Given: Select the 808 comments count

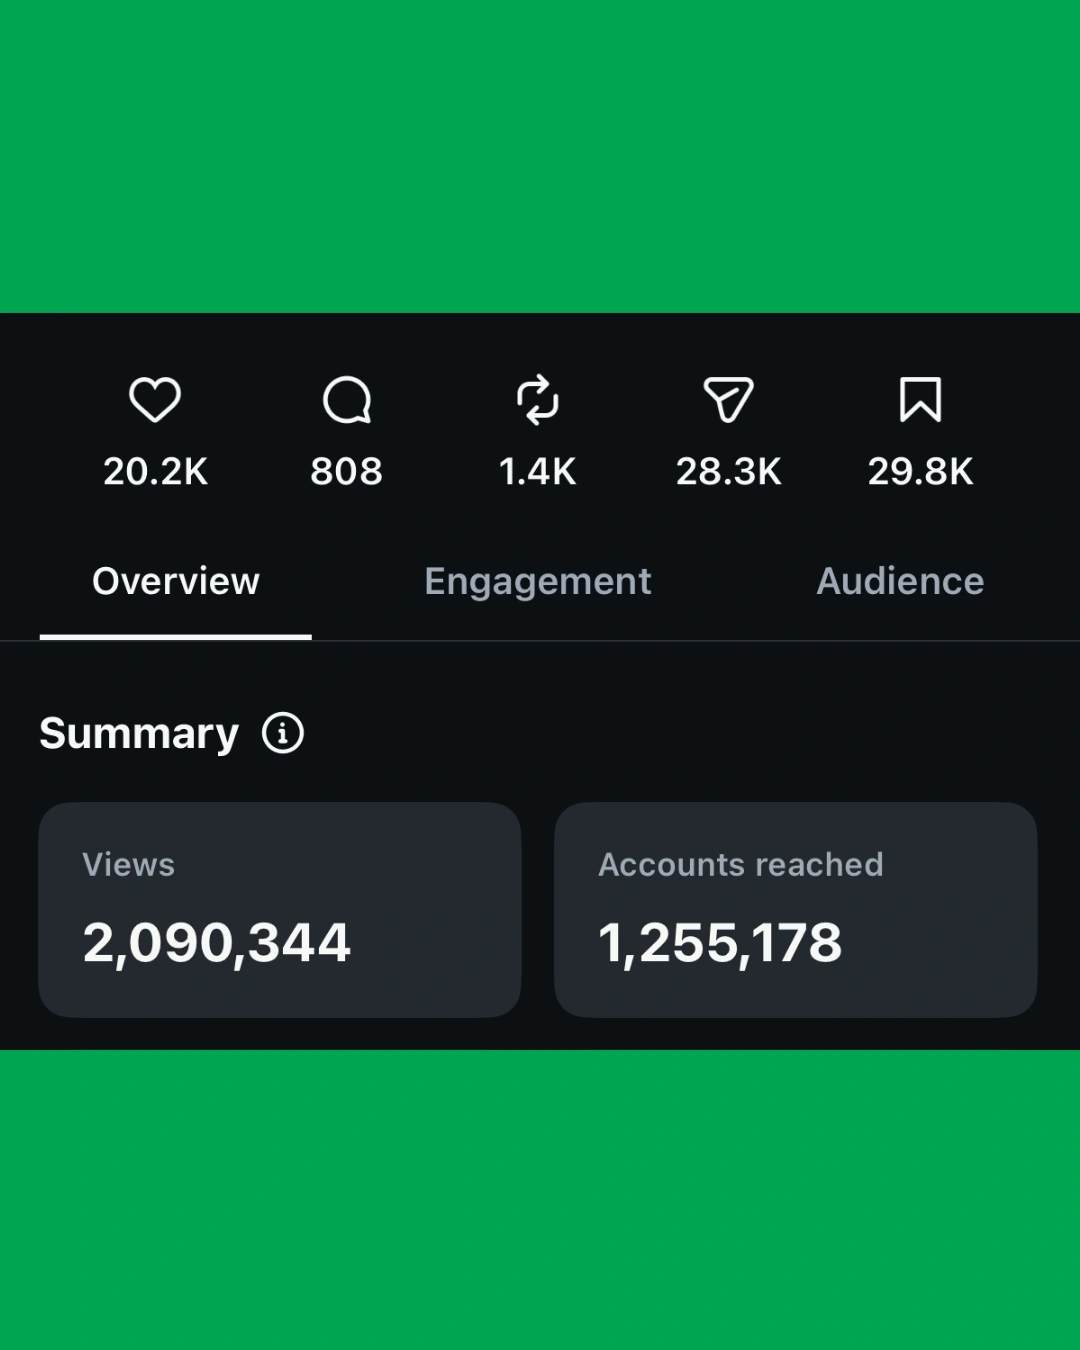Looking at the screenshot, I should click(346, 471).
